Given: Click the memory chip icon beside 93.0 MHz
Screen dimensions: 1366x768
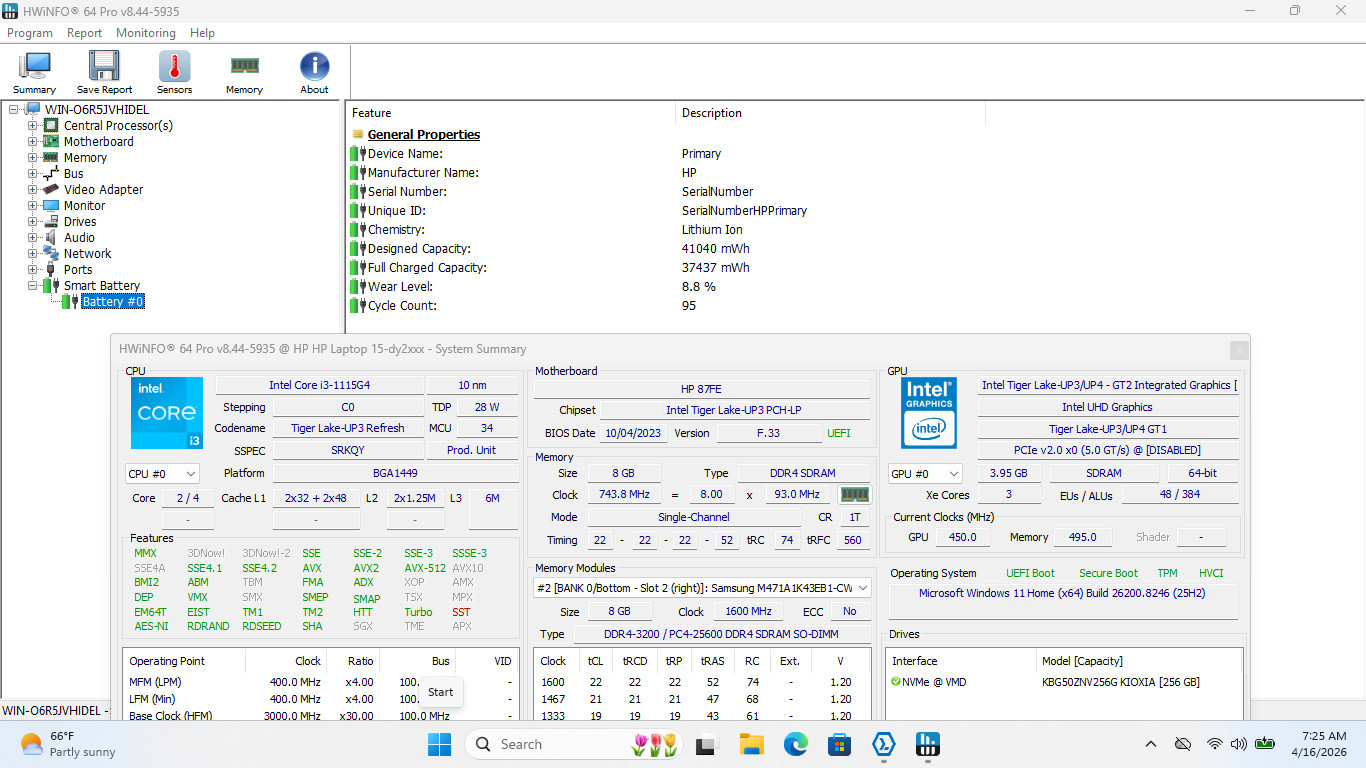Looking at the screenshot, I should click(x=854, y=494).
